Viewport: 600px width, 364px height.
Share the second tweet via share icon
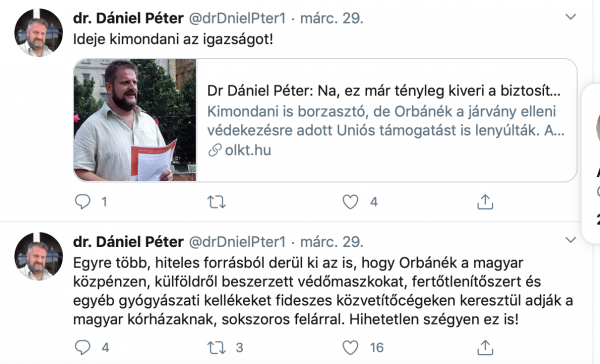tap(485, 348)
